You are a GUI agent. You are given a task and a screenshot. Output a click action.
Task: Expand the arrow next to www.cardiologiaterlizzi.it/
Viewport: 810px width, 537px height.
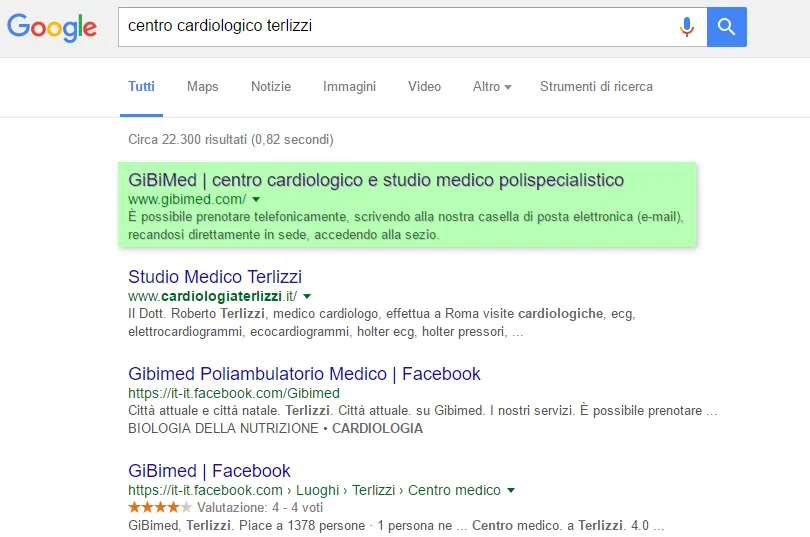point(307,296)
